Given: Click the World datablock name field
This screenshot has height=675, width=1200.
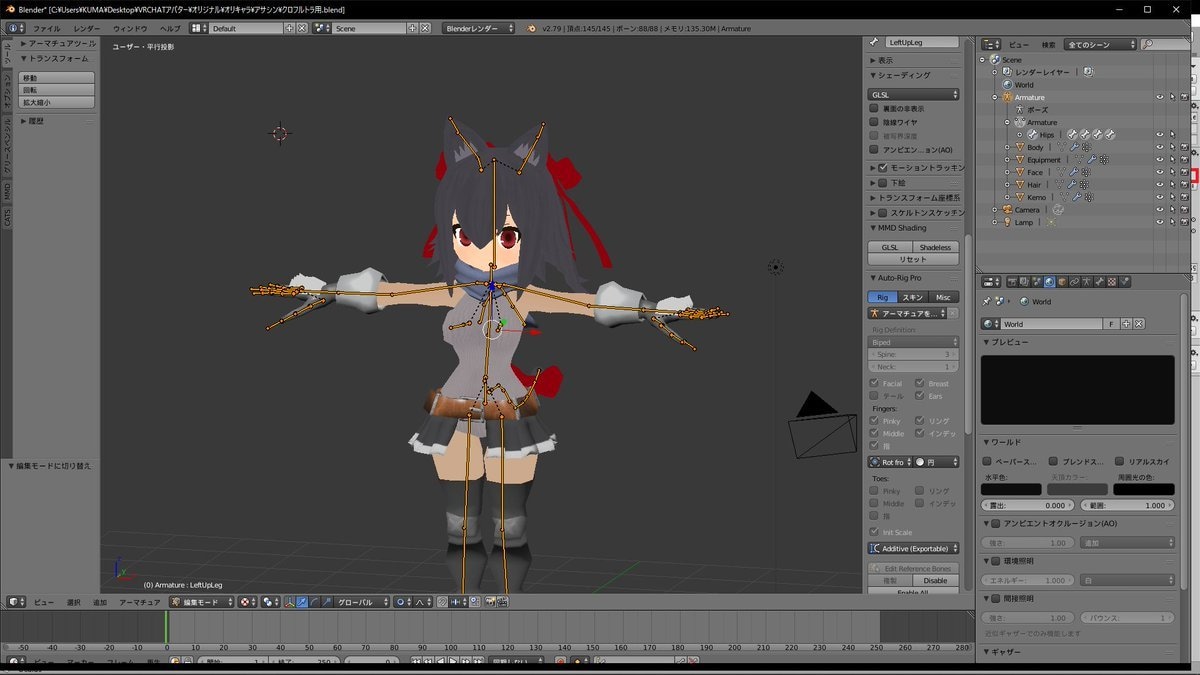Looking at the screenshot, I should 1052,324.
